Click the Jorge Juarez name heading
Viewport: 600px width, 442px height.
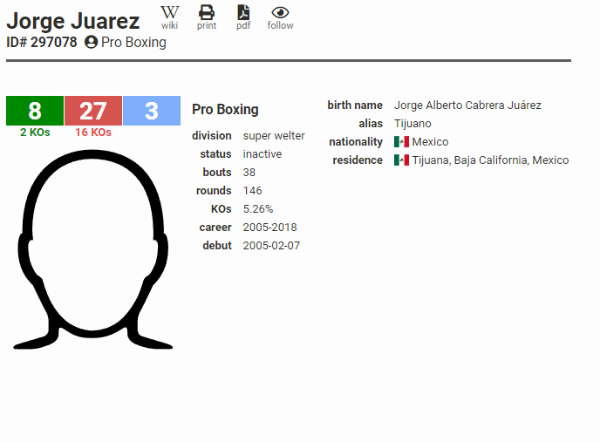(x=73, y=18)
